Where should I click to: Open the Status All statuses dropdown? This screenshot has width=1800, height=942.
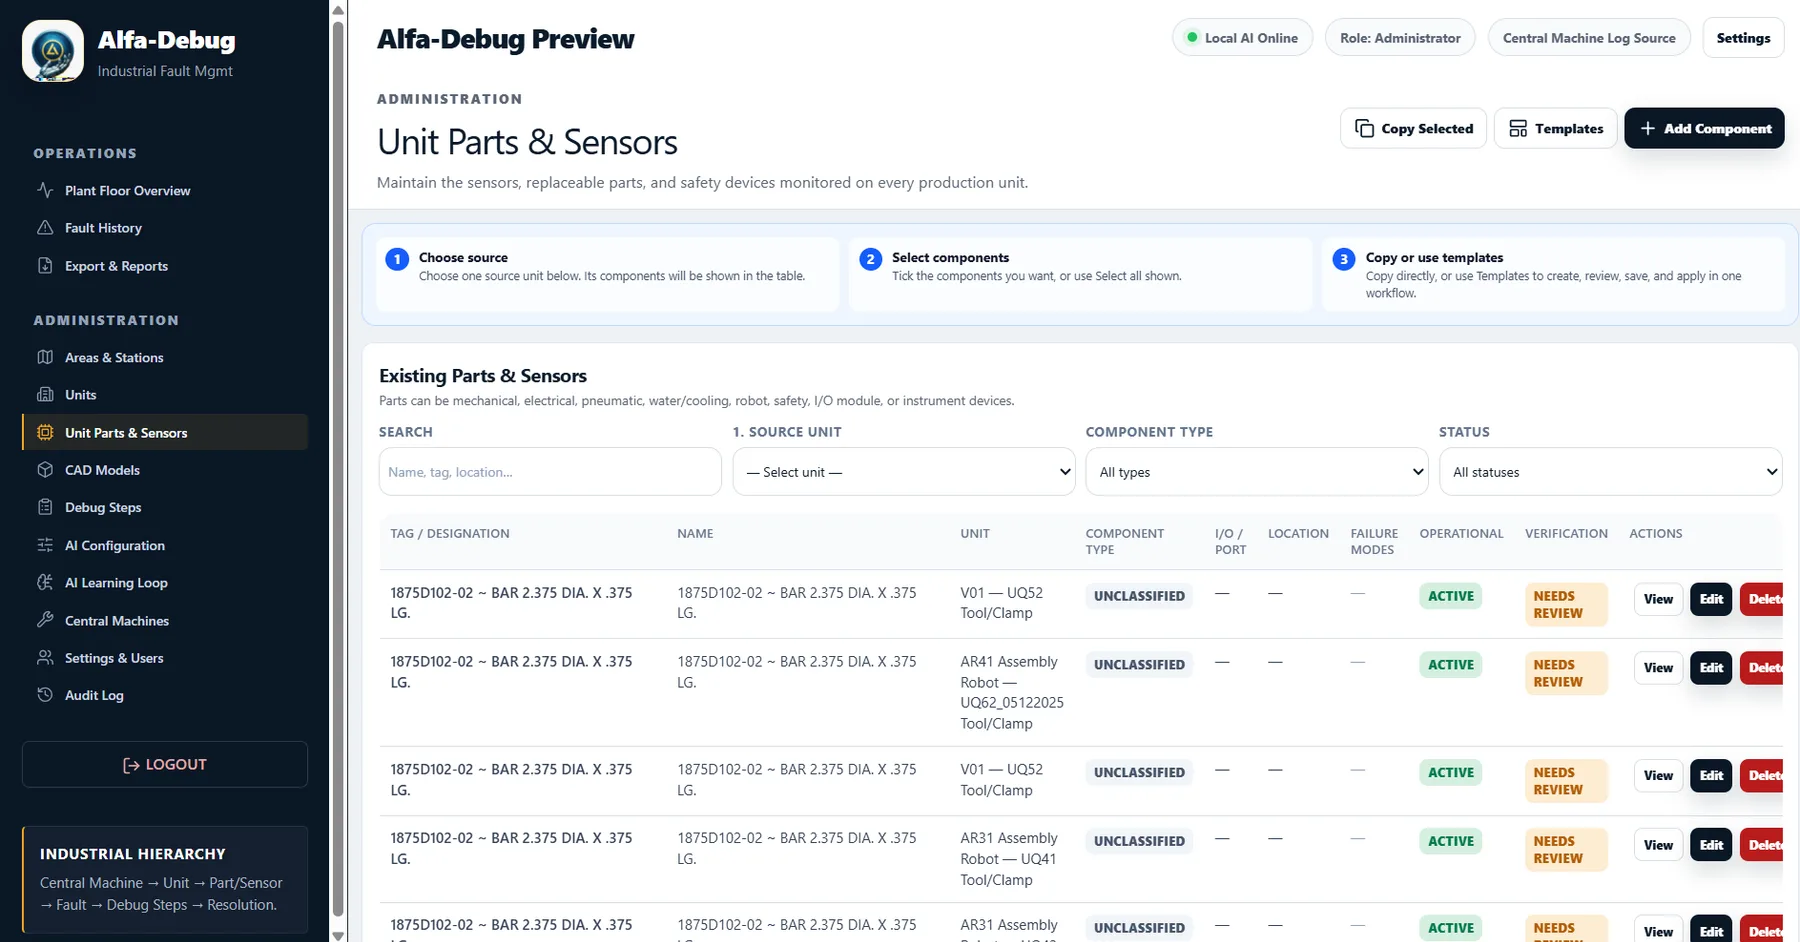(1610, 472)
